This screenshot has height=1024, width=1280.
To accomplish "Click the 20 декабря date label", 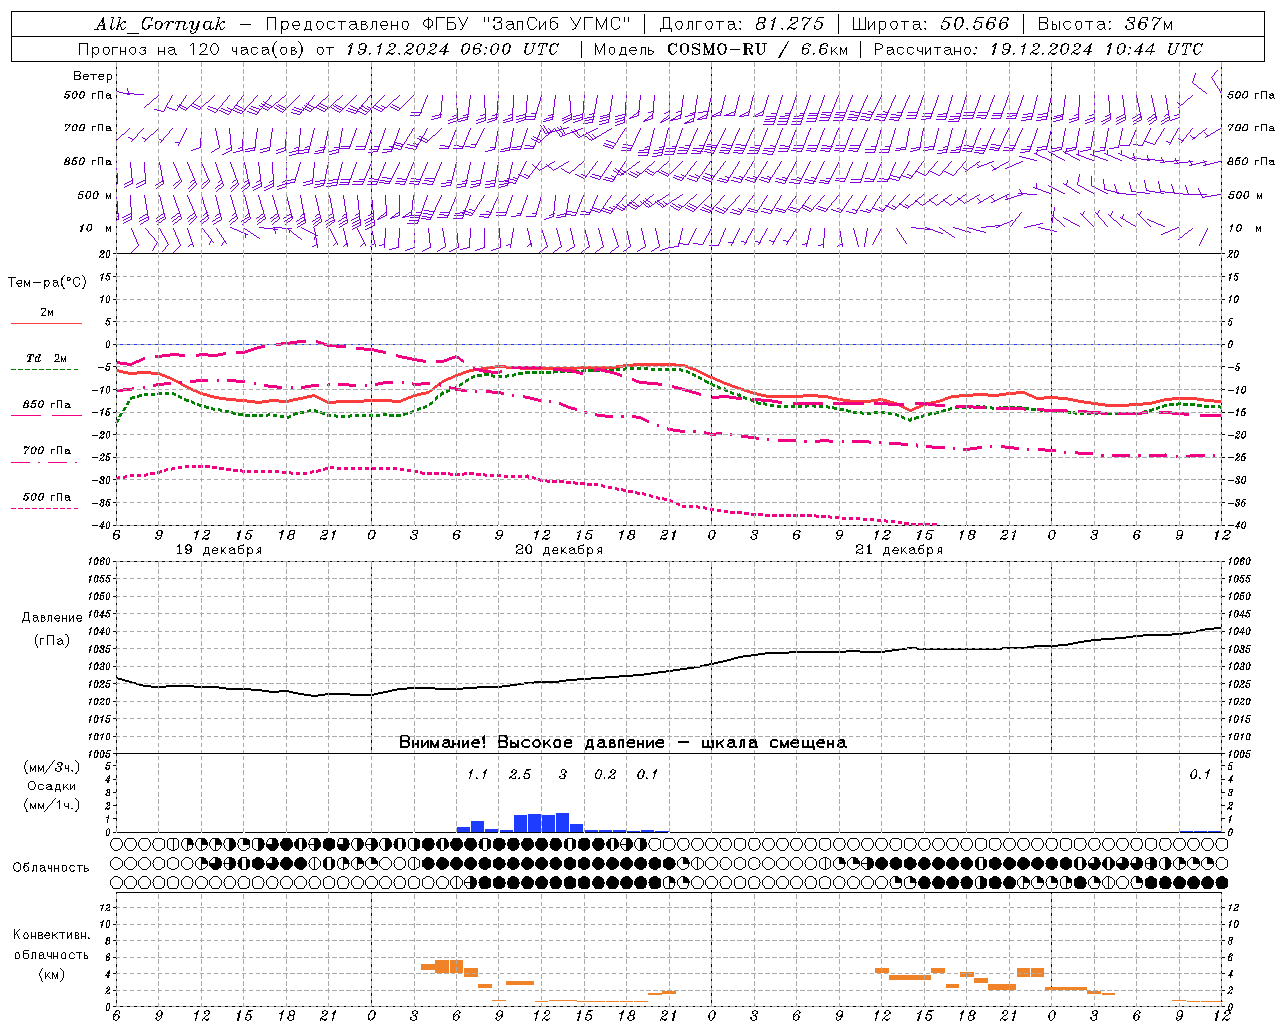I will tap(559, 550).
